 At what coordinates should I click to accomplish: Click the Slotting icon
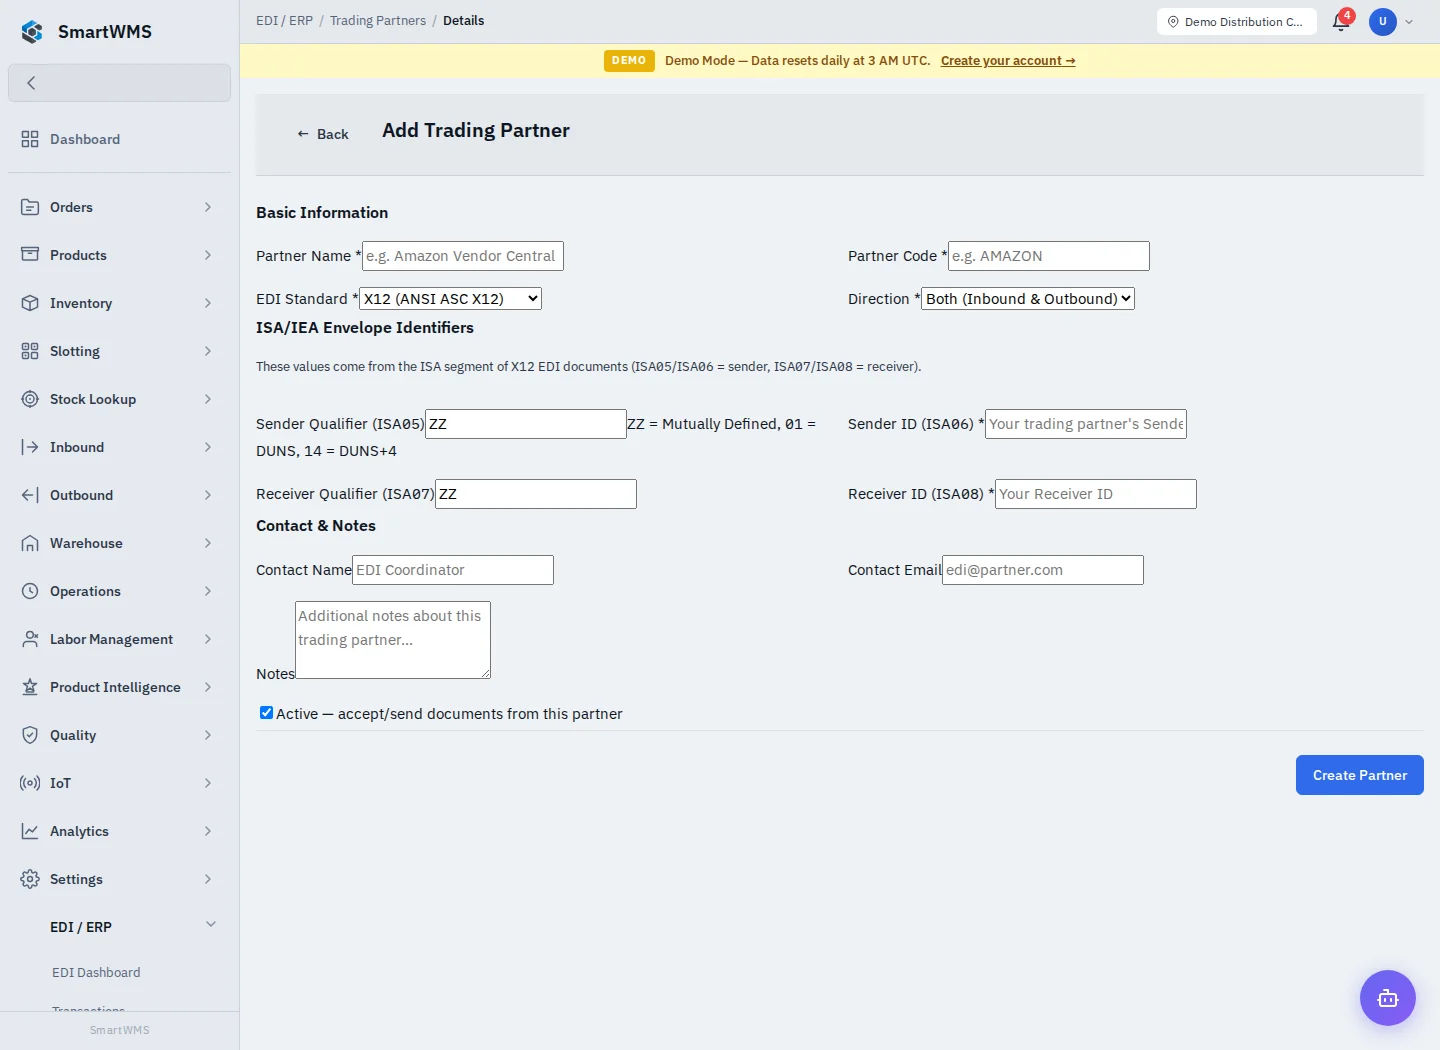pyautogui.click(x=30, y=351)
